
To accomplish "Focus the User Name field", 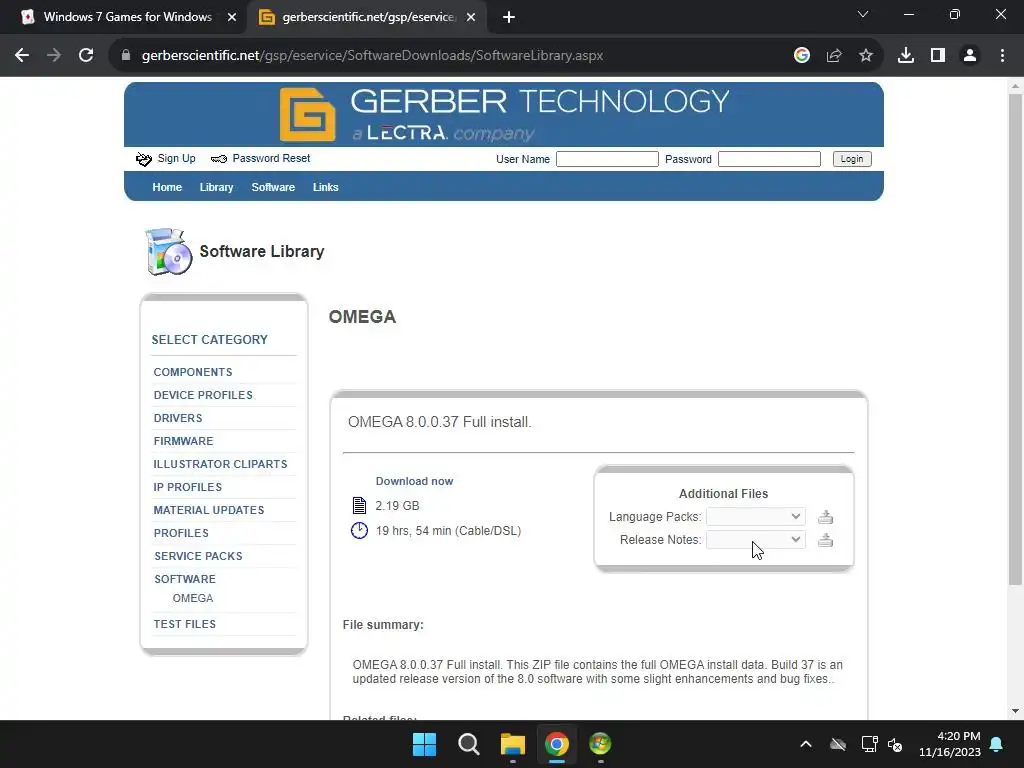I will click(607, 159).
